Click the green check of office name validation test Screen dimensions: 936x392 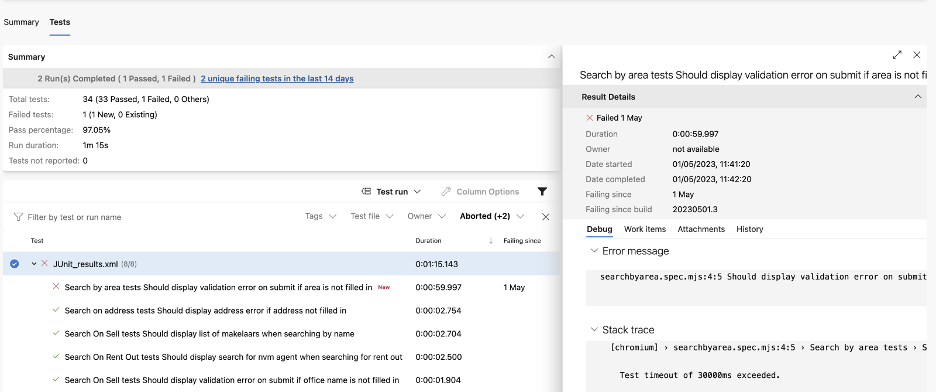pyautogui.click(x=56, y=380)
